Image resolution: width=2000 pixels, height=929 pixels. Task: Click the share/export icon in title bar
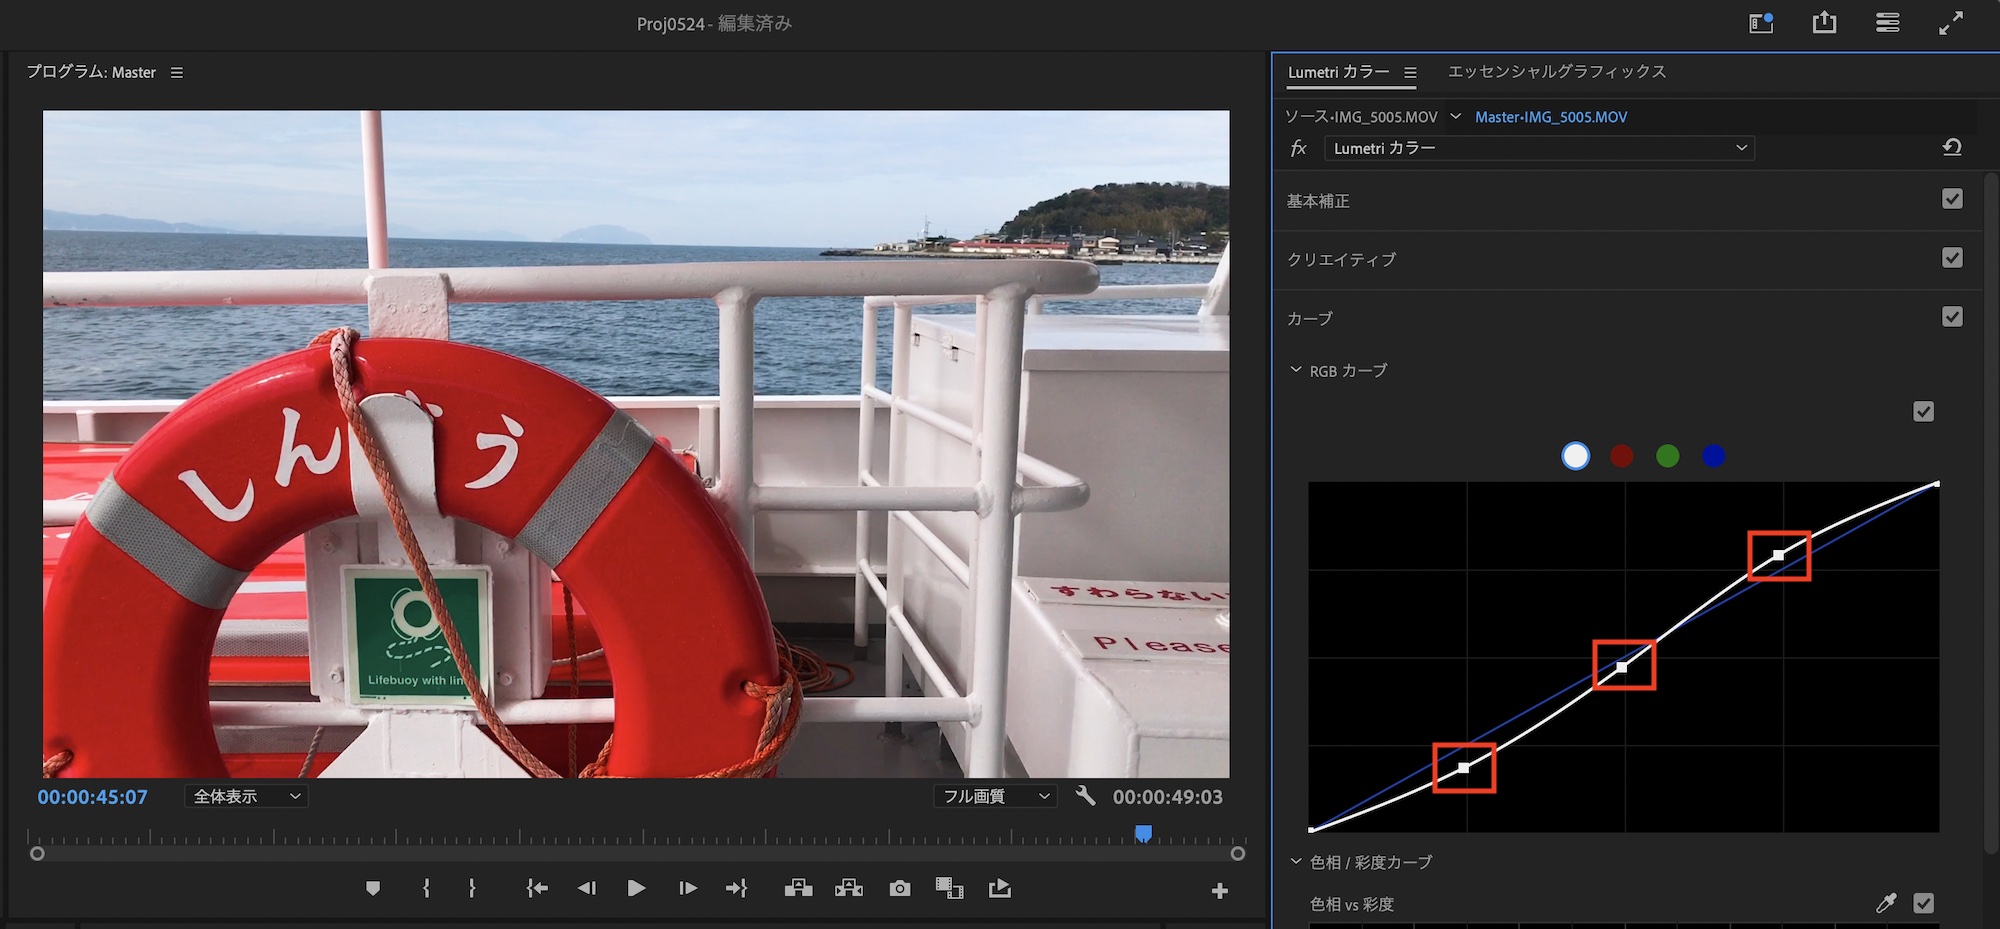coord(1824,23)
